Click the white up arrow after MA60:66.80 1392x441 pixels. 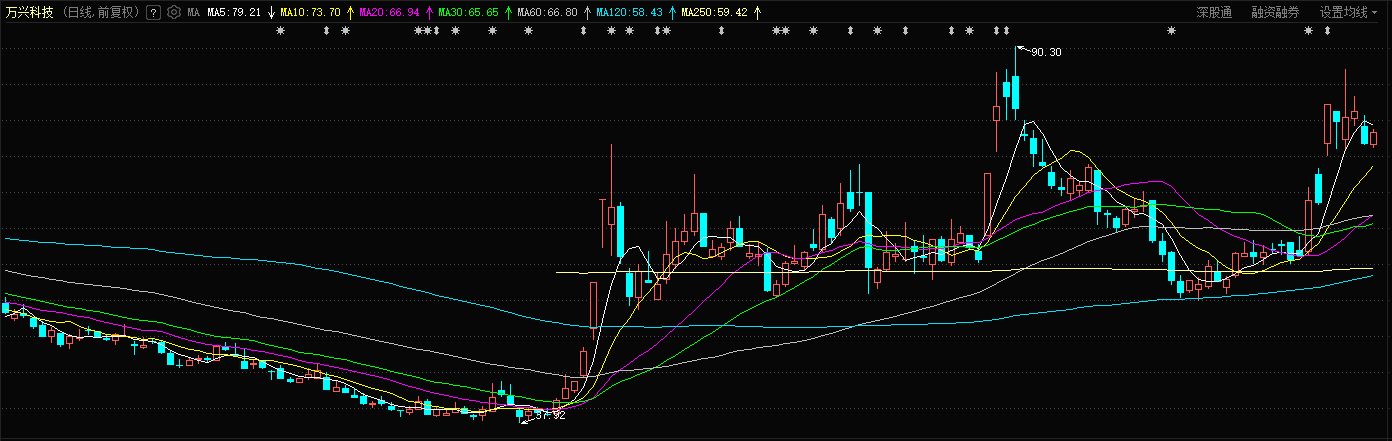tap(586, 13)
